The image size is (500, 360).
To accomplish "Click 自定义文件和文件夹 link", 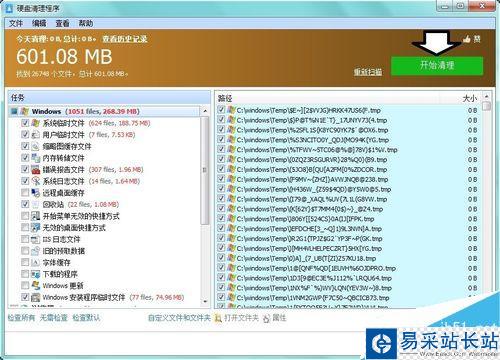I will click(179, 318).
